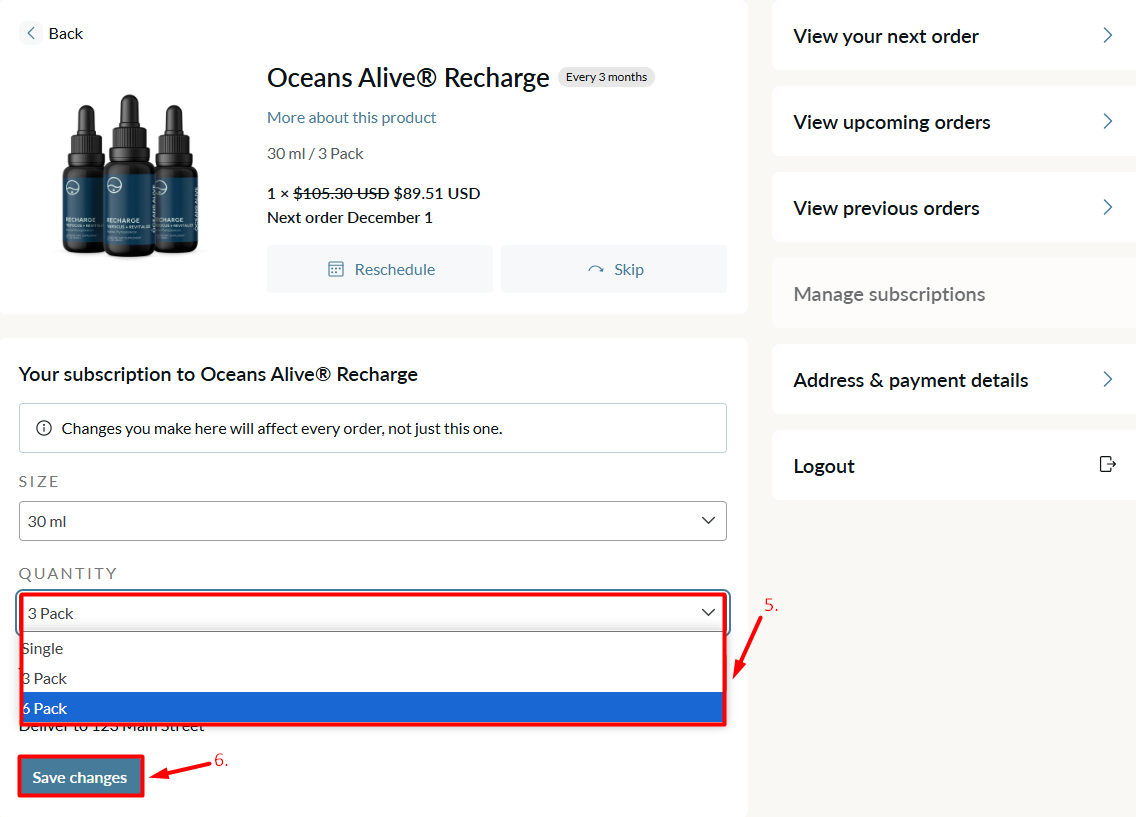Image resolution: width=1136 pixels, height=817 pixels.
Task: Choose 3 Pack from the quantity list
Action: coord(372,678)
